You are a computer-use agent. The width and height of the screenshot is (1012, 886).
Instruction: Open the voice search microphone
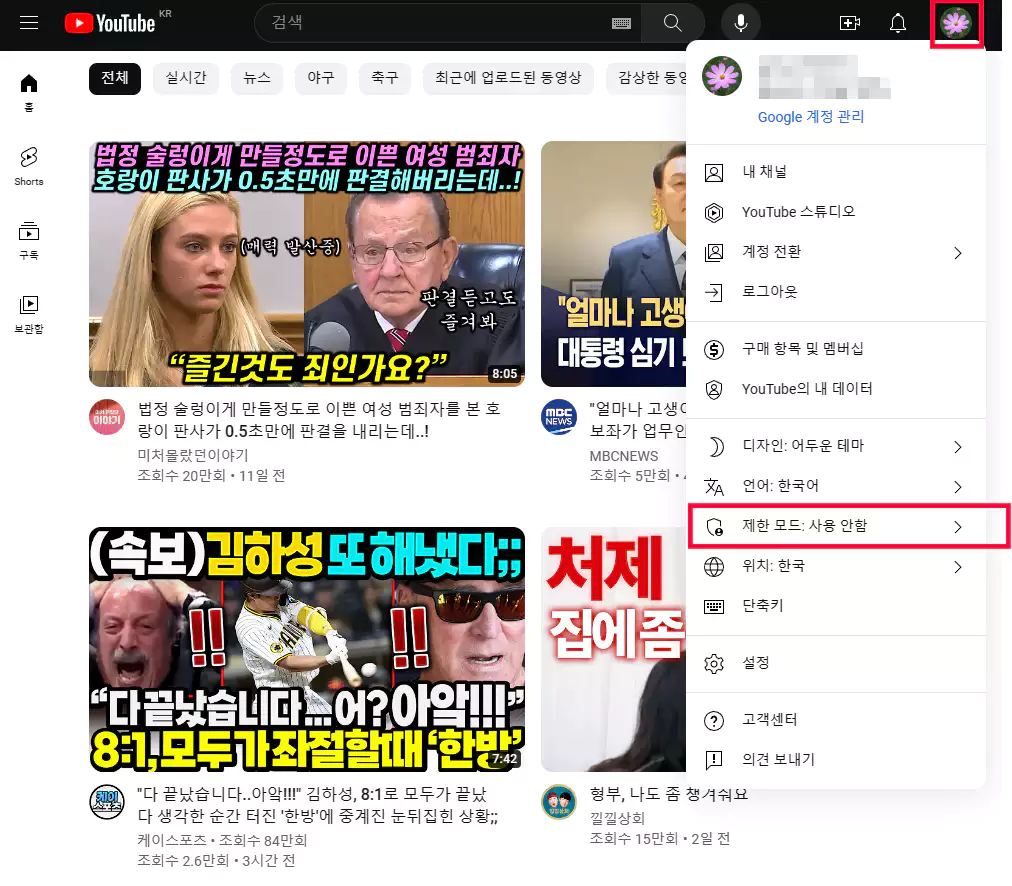(x=740, y=22)
